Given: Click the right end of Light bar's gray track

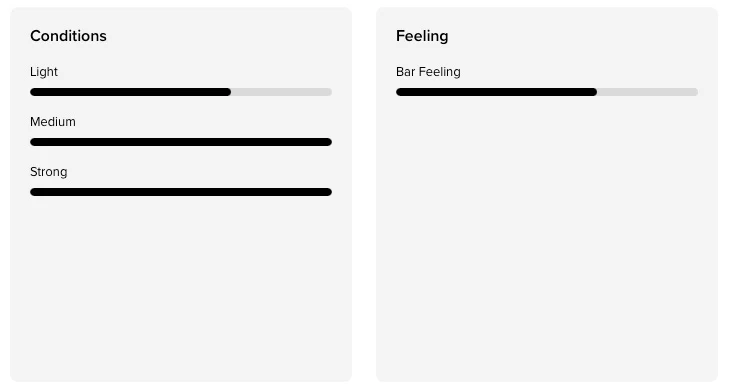Looking at the screenshot, I should coord(330,92).
